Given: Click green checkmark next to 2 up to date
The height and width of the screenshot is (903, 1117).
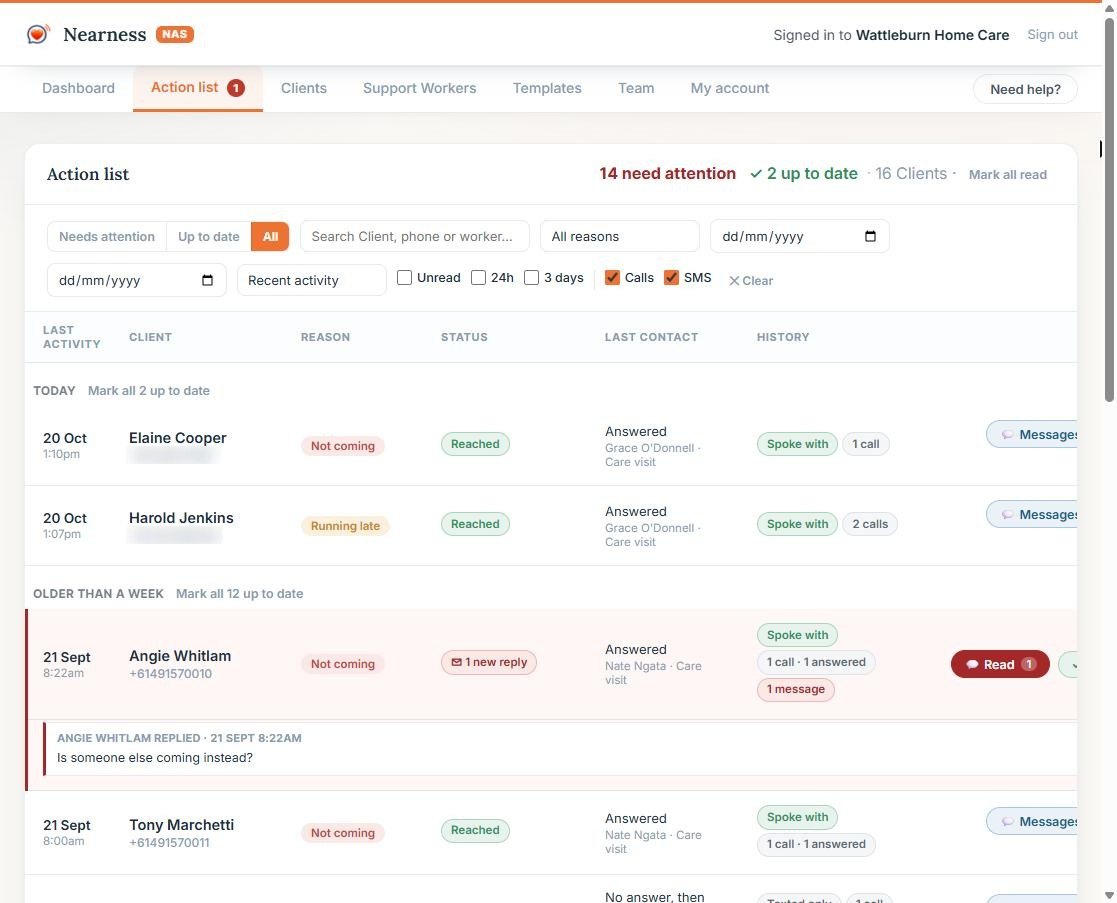Looking at the screenshot, I should [x=756, y=174].
